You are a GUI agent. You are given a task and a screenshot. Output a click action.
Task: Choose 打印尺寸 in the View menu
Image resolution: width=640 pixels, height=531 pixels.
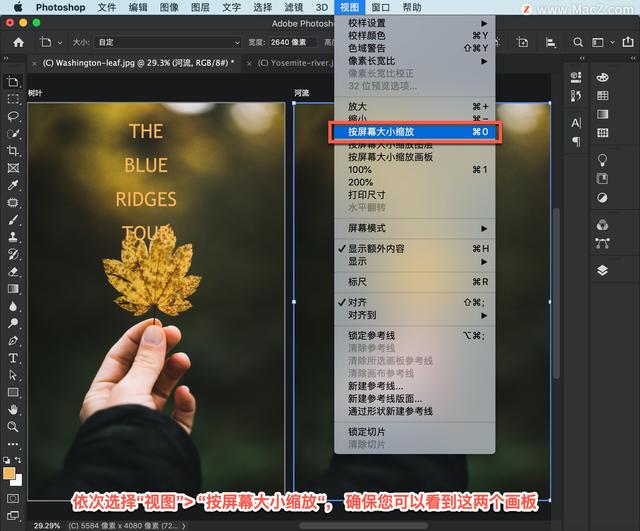coord(414,195)
